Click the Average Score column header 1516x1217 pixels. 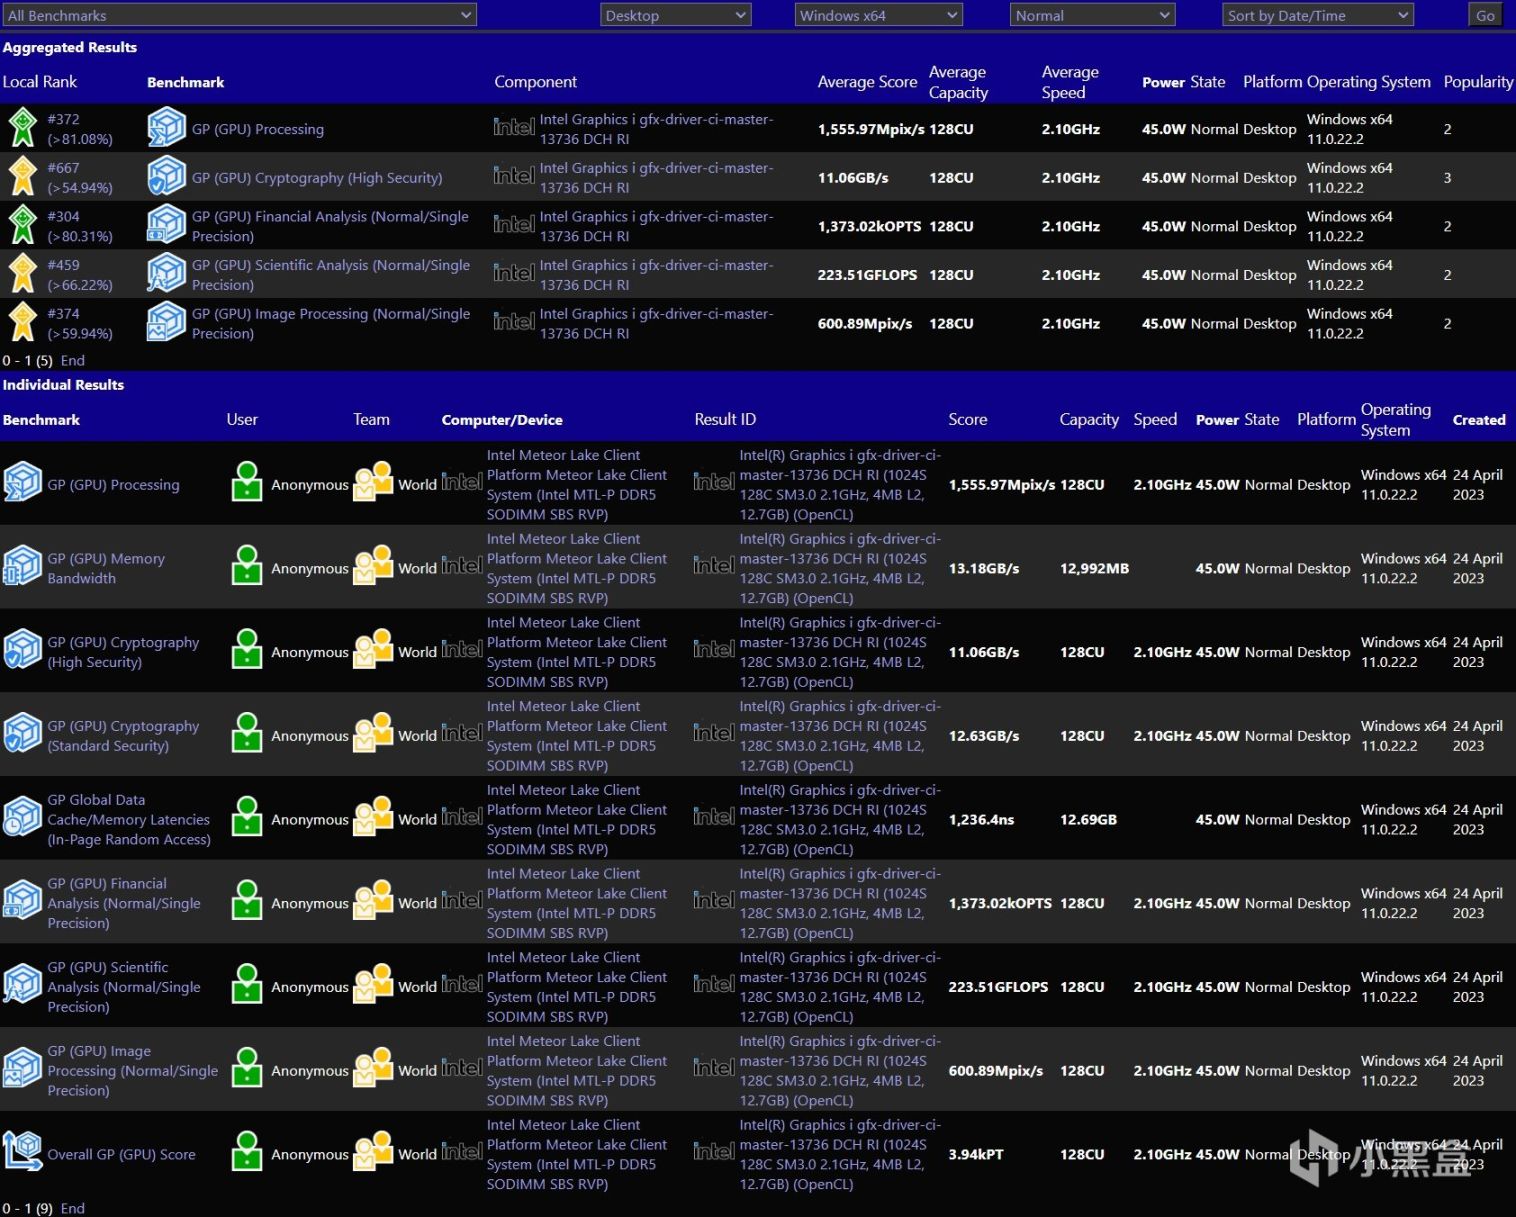click(867, 82)
